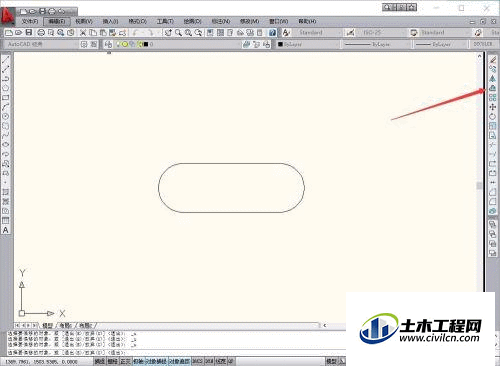This screenshot has width=500, height=366.
Task: Open the BYCOLOR plot style dropdown
Action: click(483, 44)
